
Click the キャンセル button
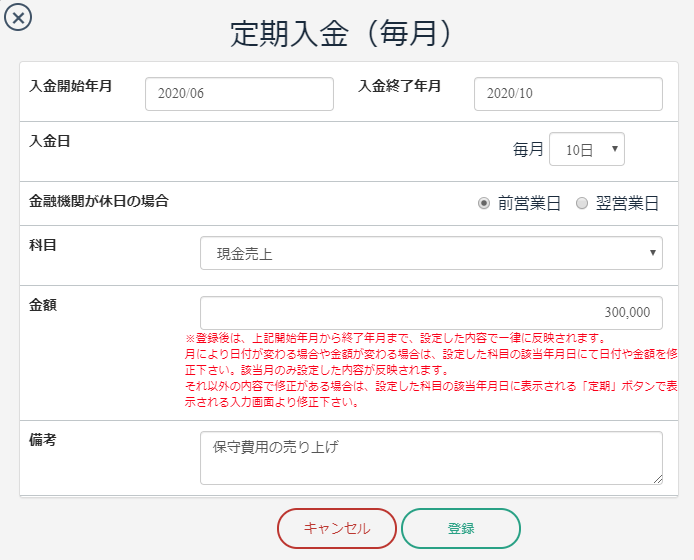pyautogui.click(x=337, y=528)
